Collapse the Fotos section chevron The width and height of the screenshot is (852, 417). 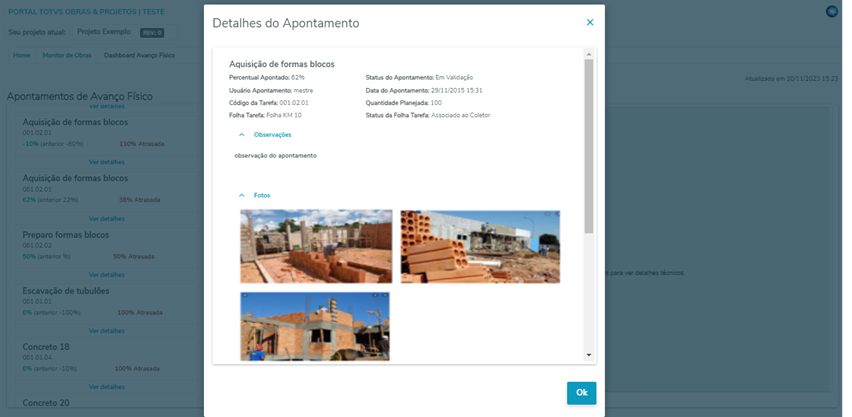click(x=242, y=195)
